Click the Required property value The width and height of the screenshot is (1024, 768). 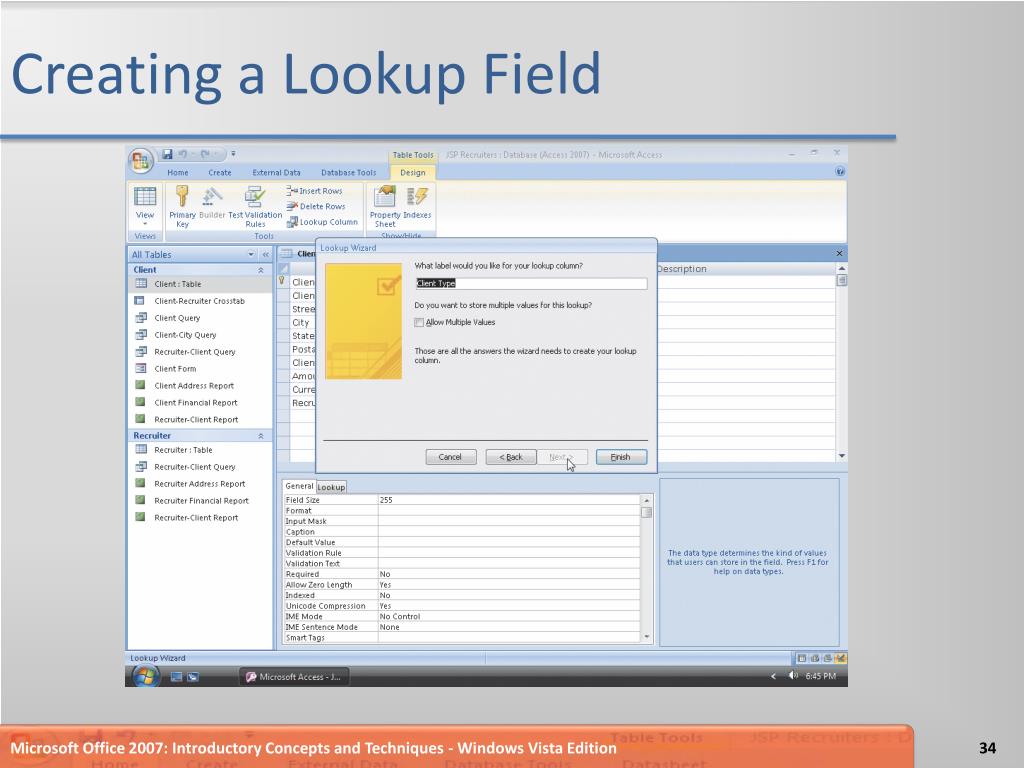pos(509,575)
